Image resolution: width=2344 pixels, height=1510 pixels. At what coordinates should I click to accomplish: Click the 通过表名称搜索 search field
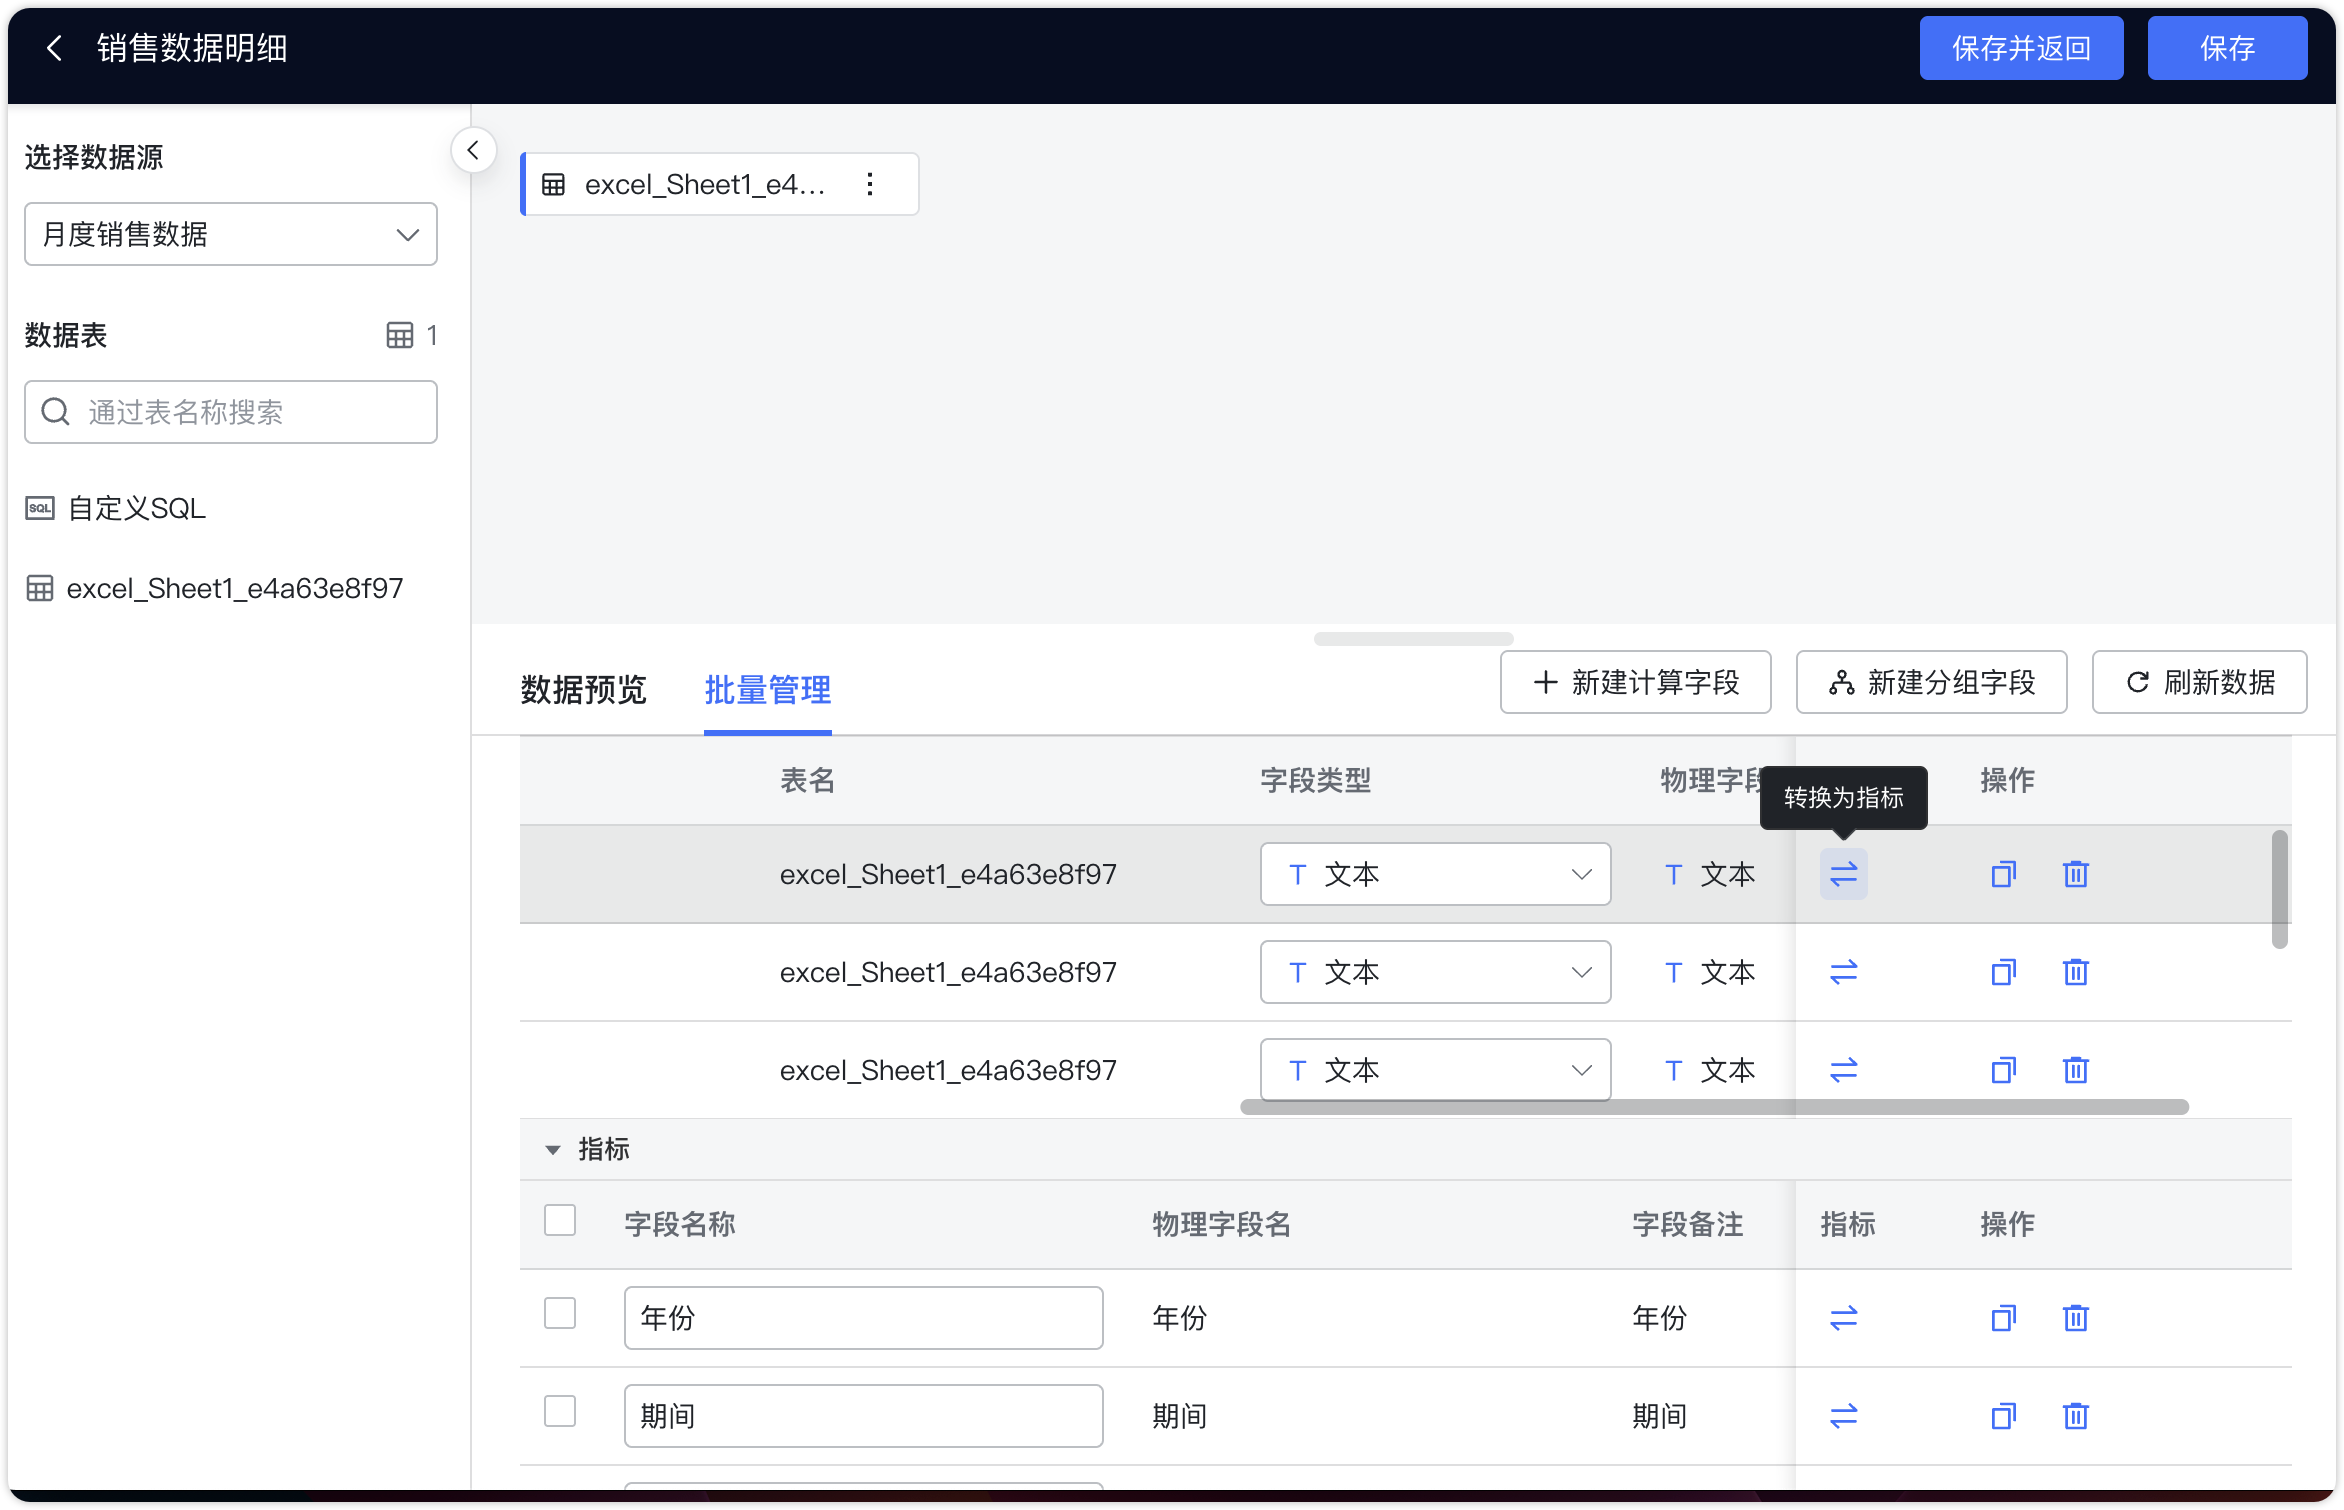(x=231, y=412)
